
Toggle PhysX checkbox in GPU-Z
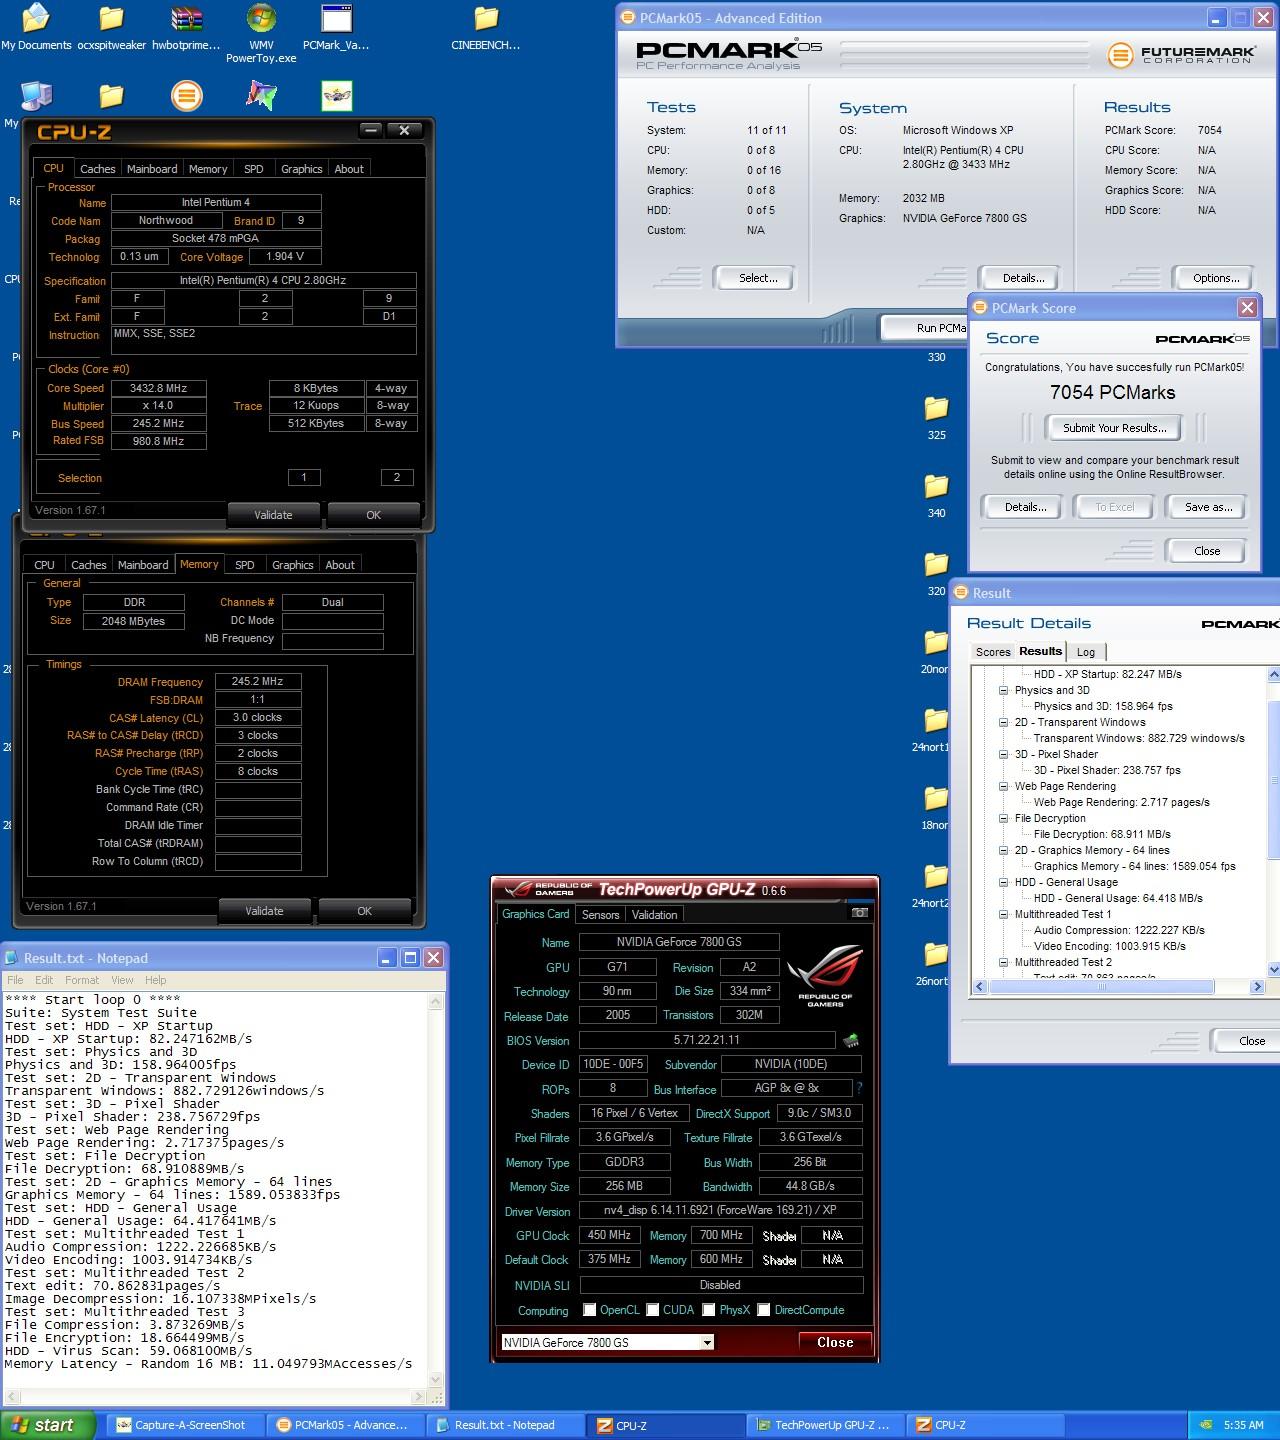(708, 1310)
